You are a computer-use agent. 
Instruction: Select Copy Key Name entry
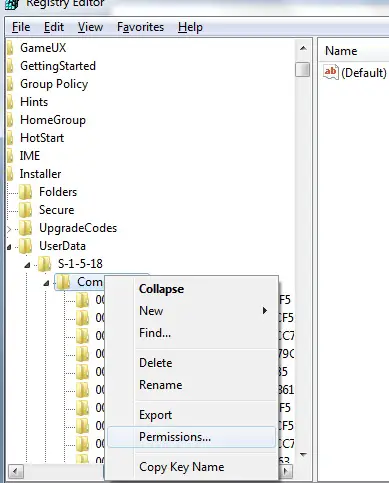click(191, 467)
